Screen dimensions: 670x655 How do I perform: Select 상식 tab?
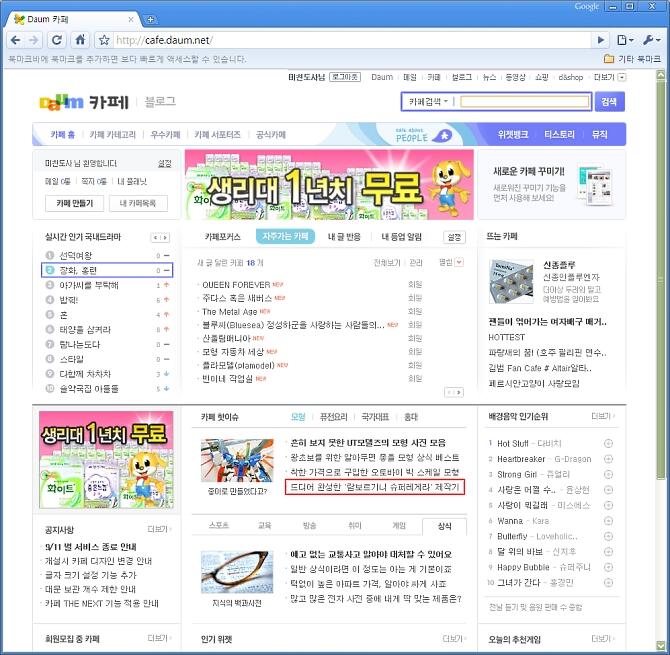[x=444, y=526]
